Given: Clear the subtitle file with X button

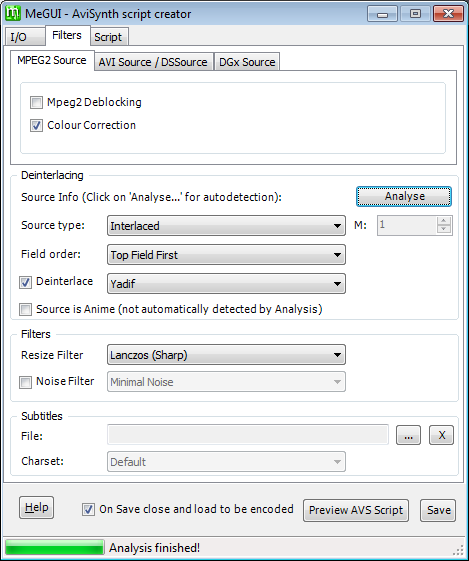Looking at the screenshot, I should pos(441,435).
